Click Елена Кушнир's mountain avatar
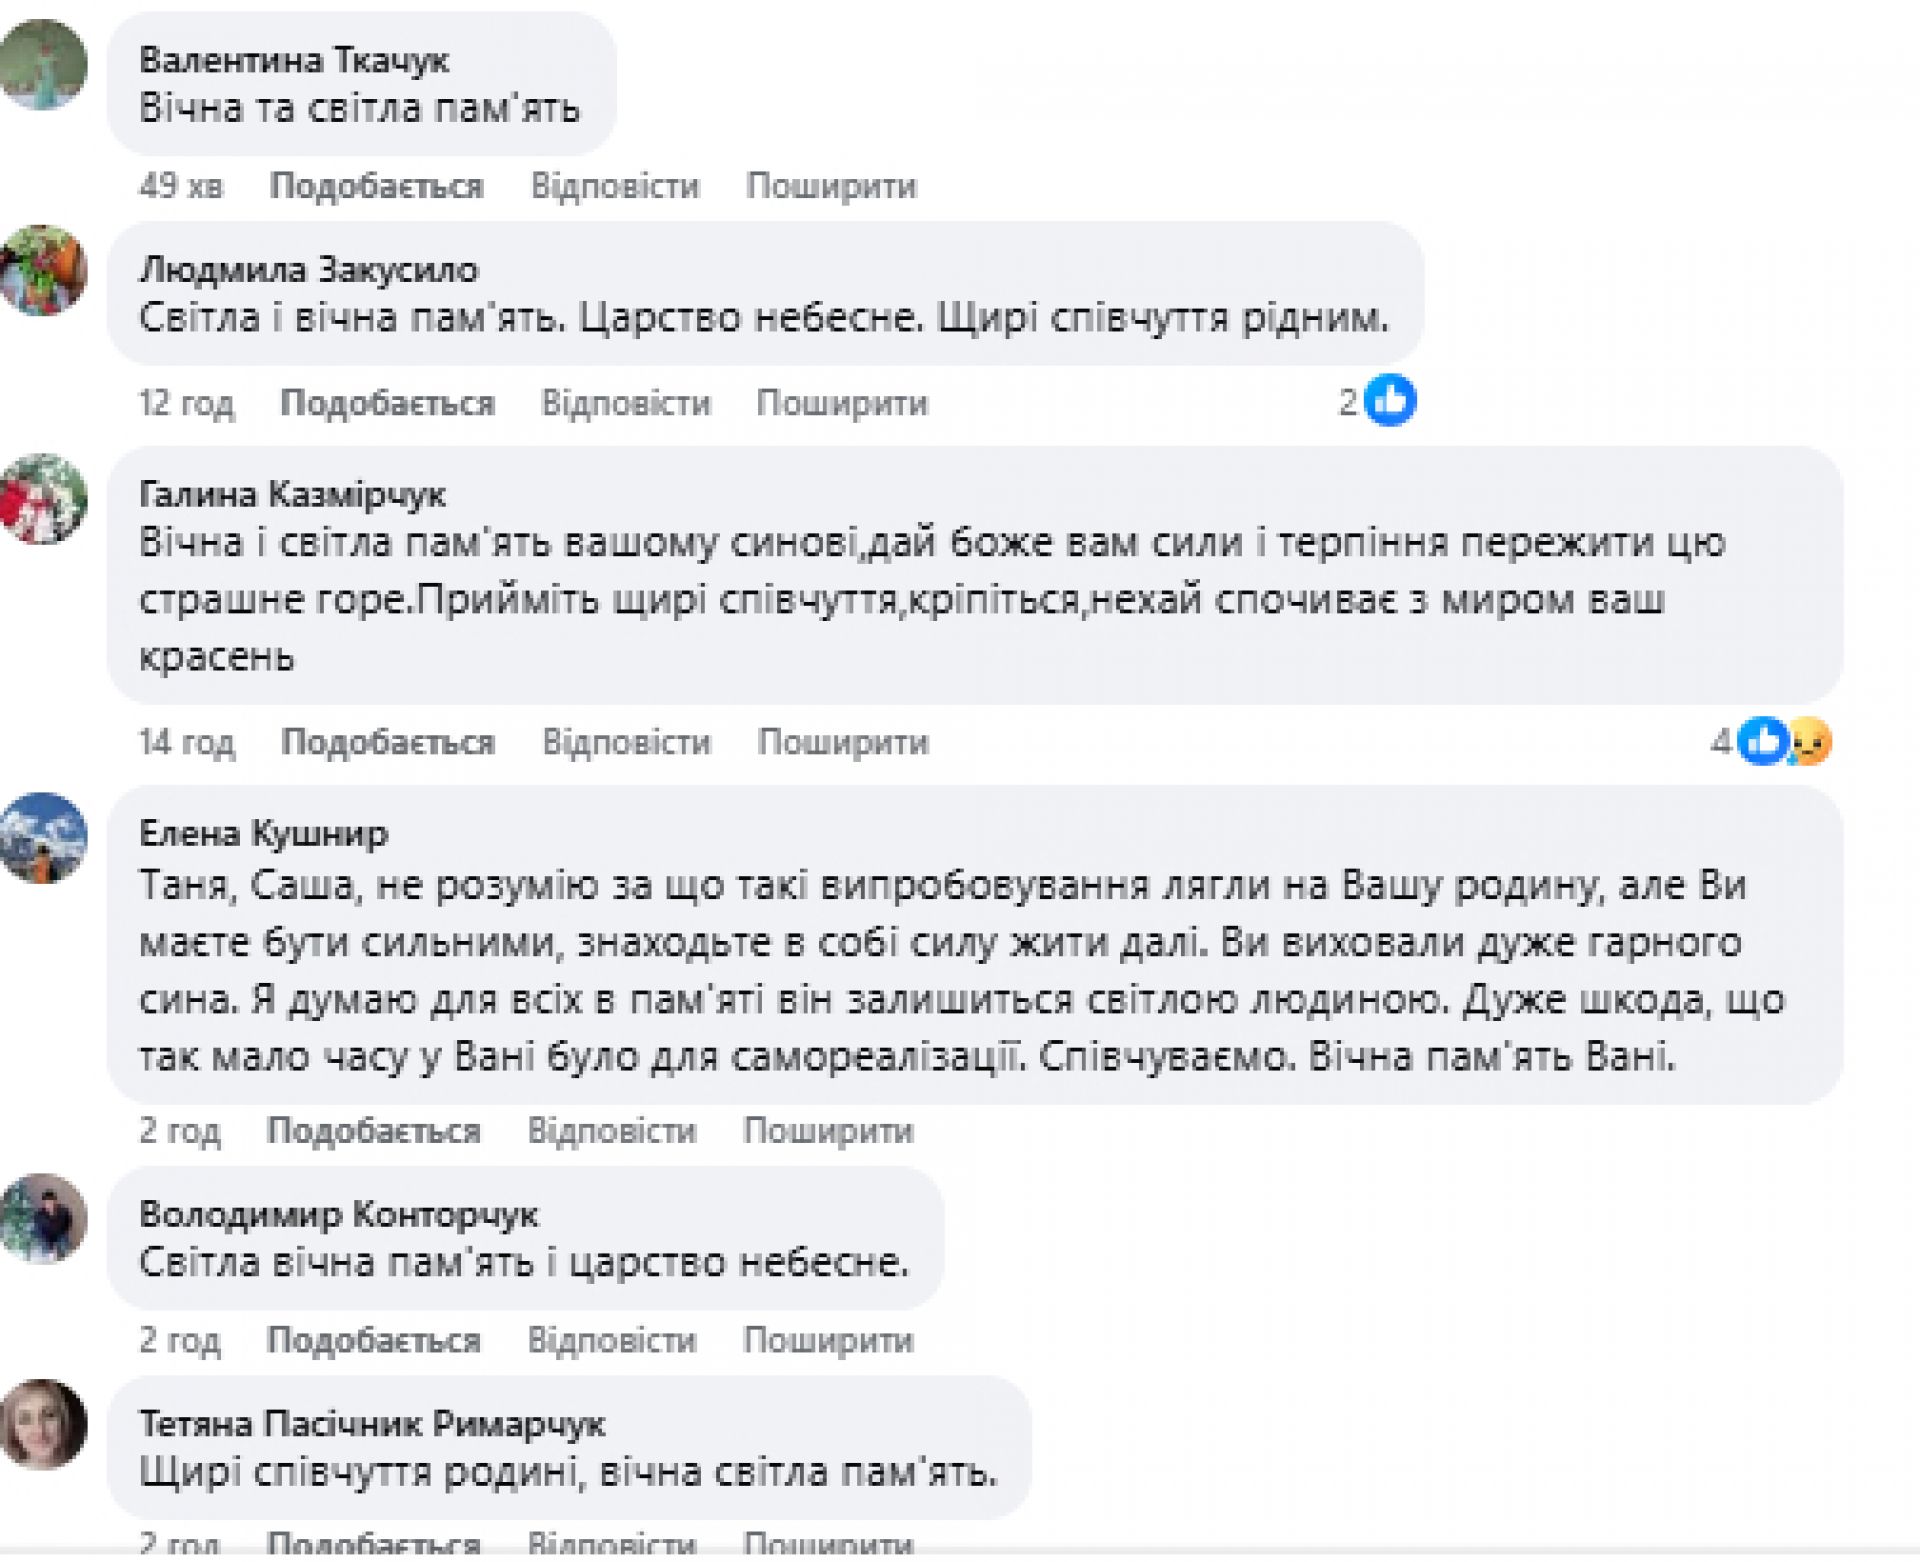The height and width of the screenshot is (1562, 1920). tap(43, 838)
